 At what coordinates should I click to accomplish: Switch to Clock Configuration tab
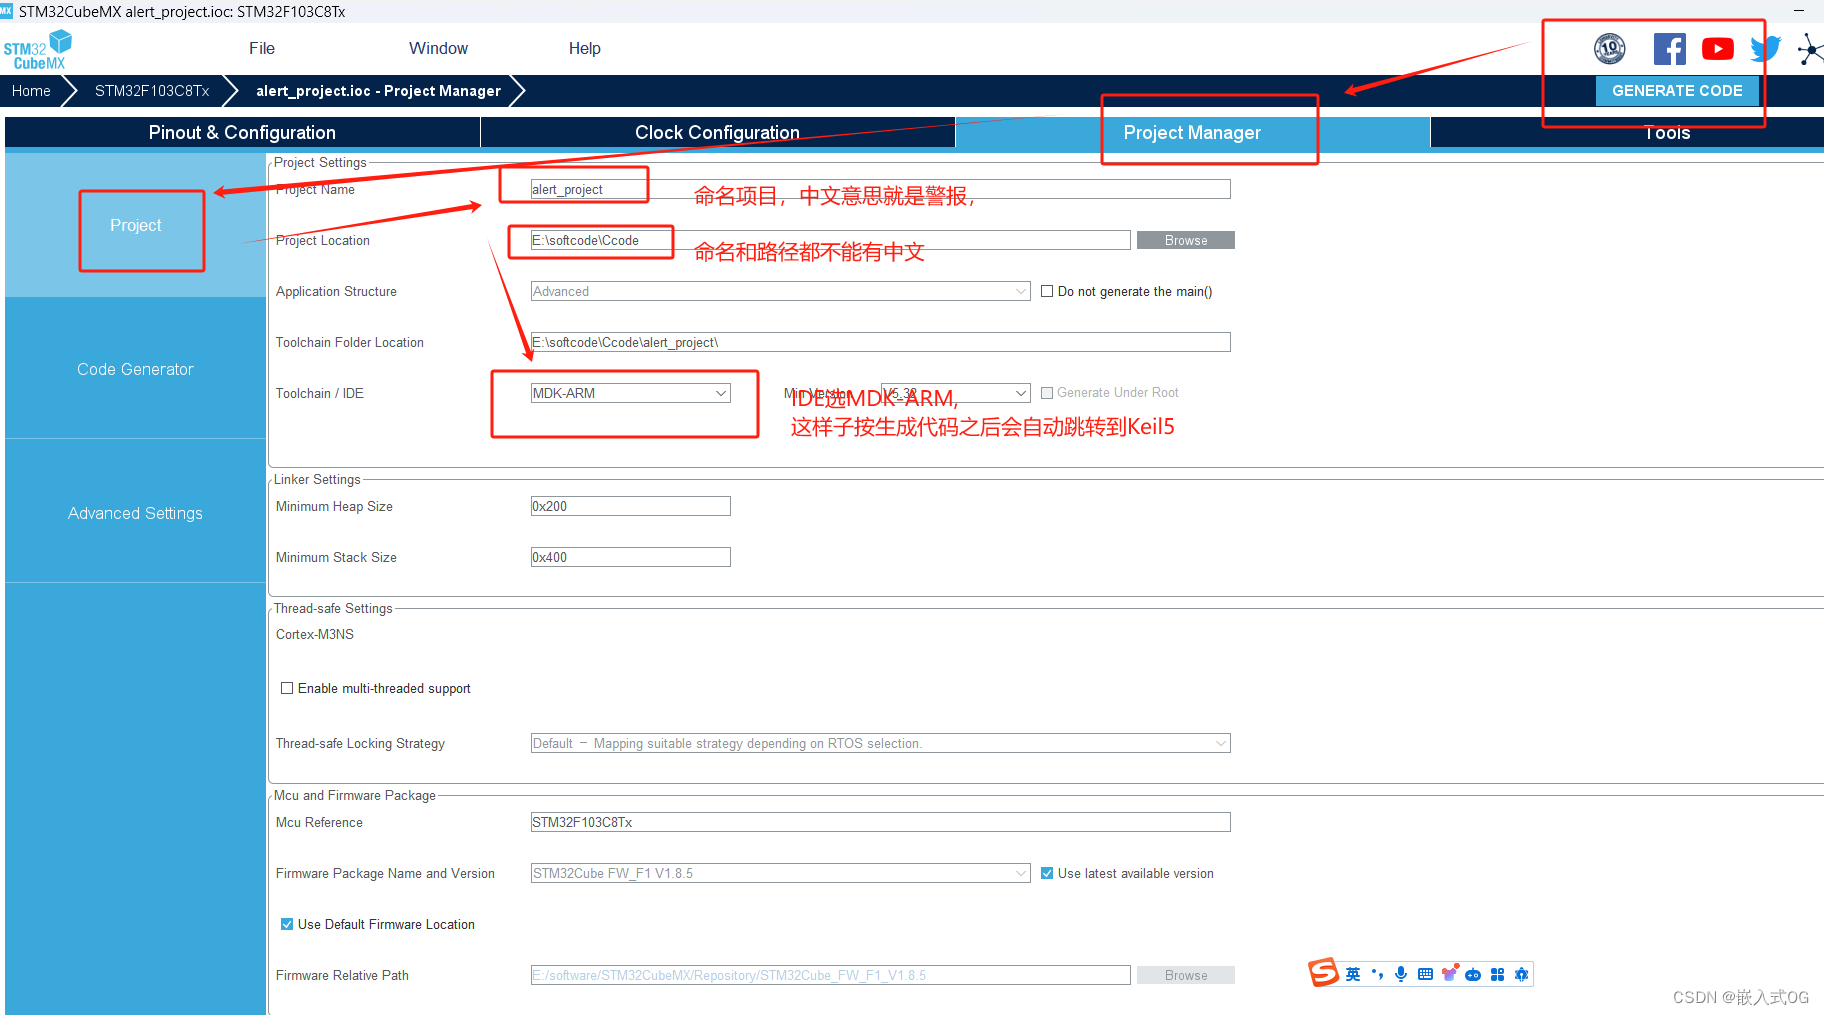pyautogui.click(x=717, y=132)
